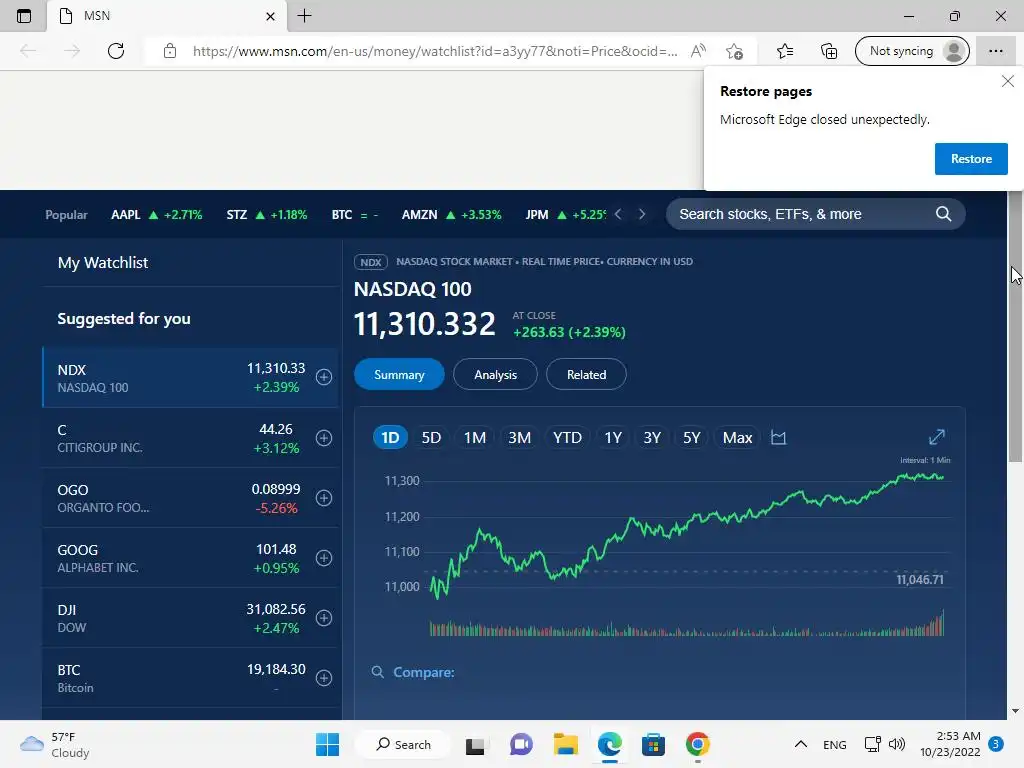Open taskbar Search box
Image resolution: width=1024 pixels, height=768 pixels.
[x=403, y=744]
